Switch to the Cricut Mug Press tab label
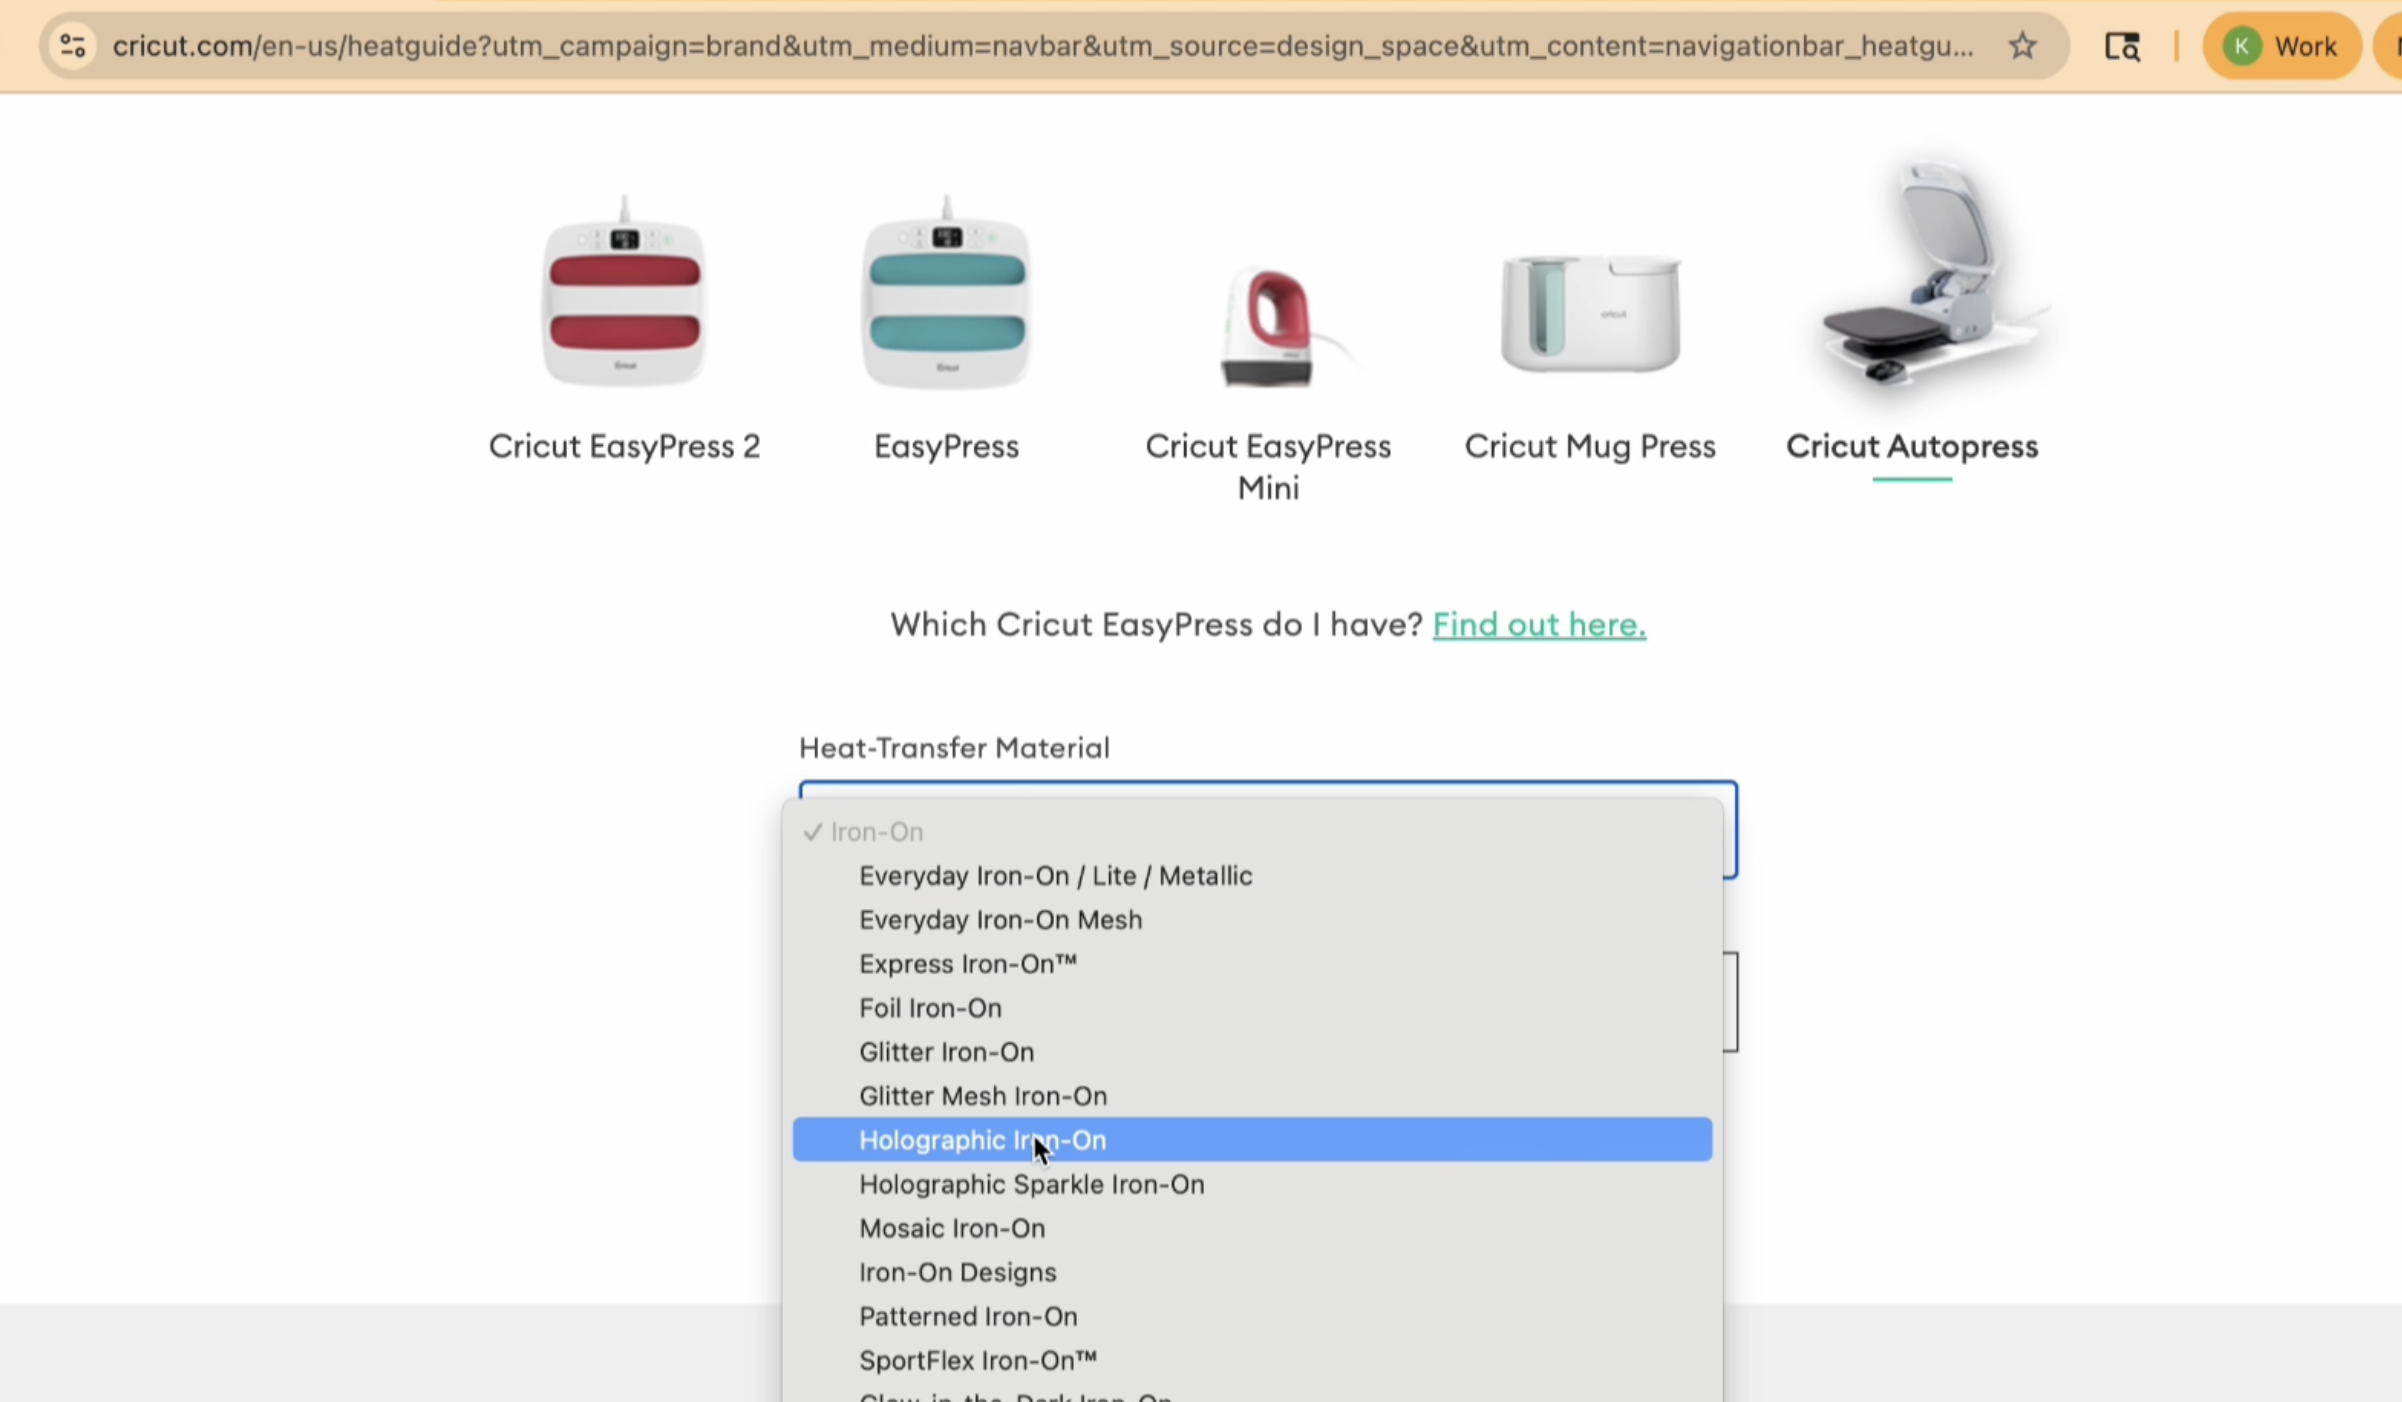 pyautogui.click(x=1590, y=446)
